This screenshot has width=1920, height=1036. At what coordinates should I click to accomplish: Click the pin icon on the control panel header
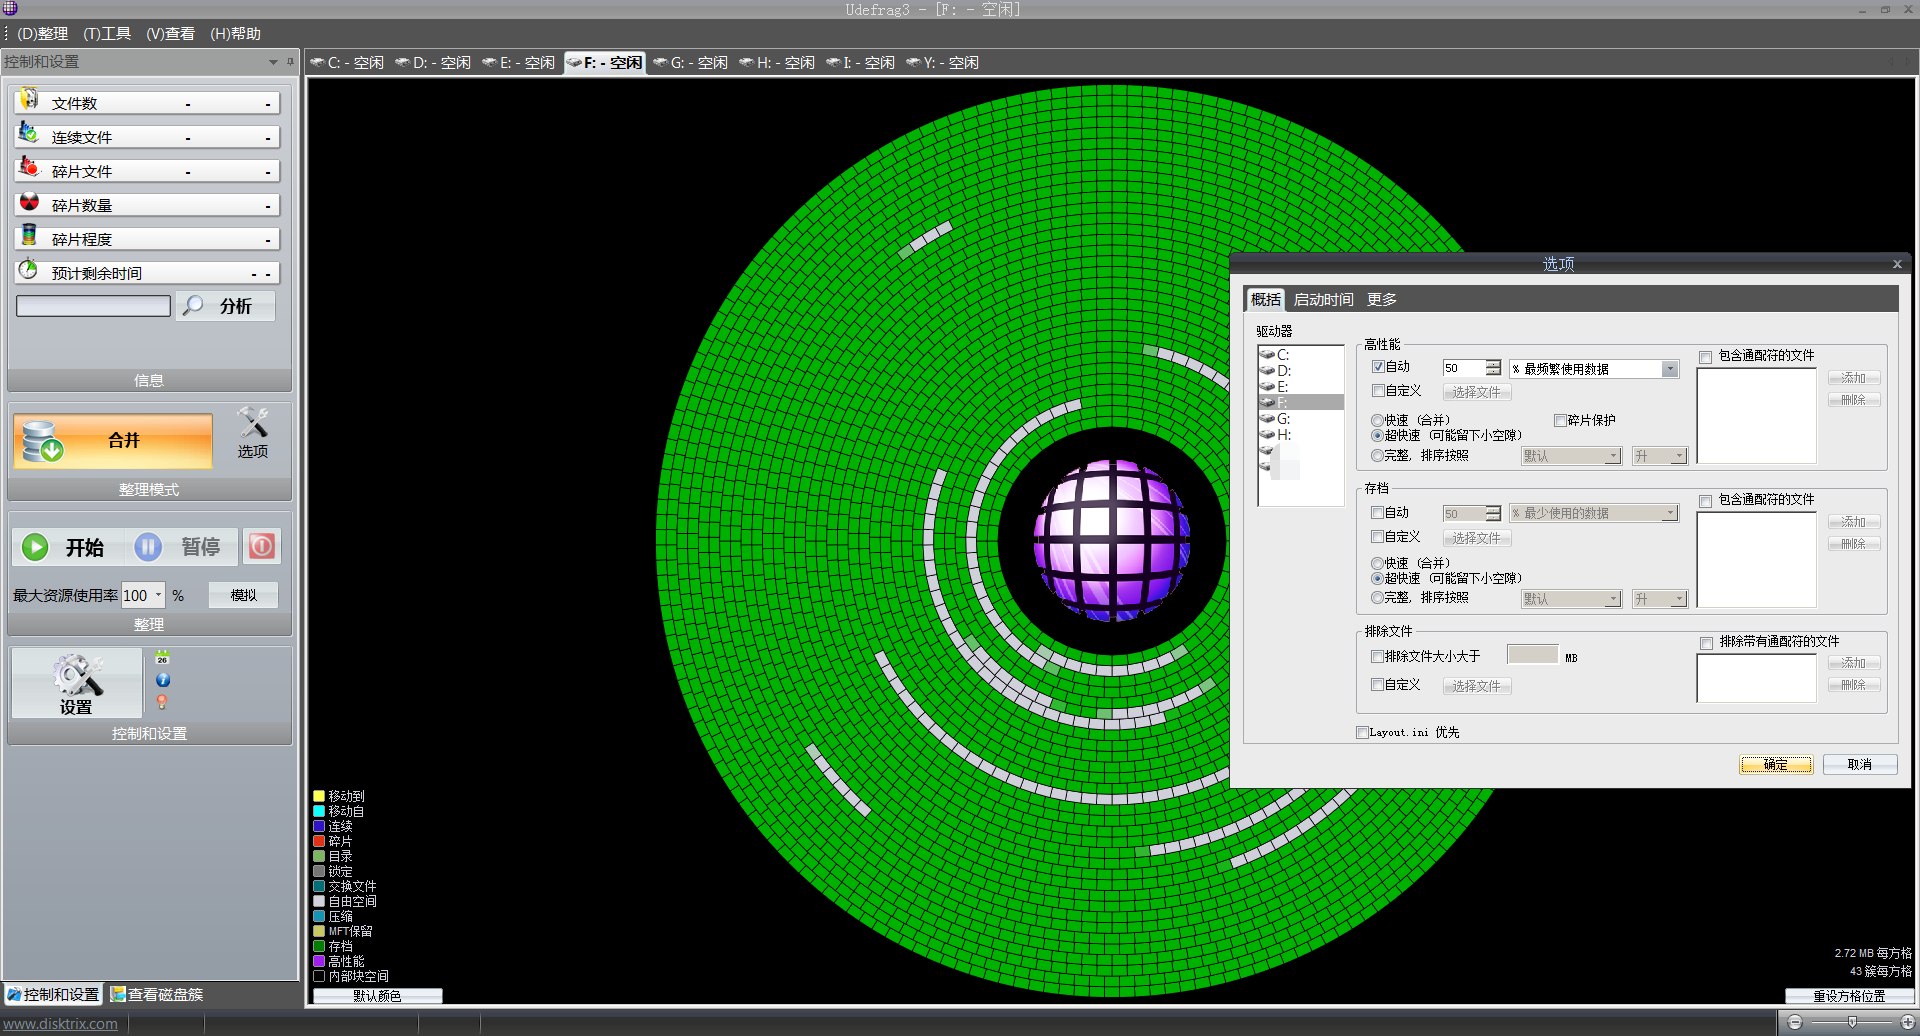pyautogui.click(x=291, y=62)
